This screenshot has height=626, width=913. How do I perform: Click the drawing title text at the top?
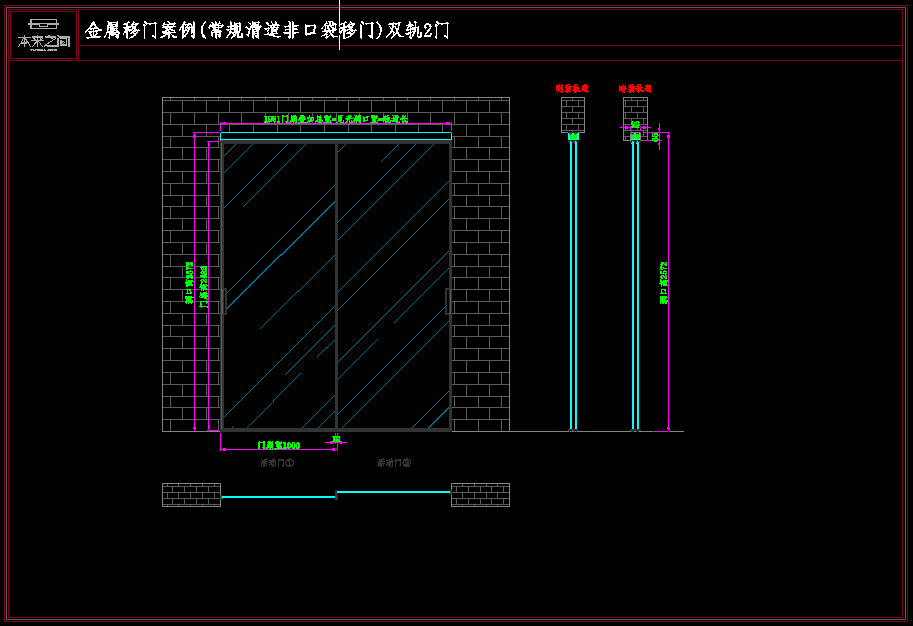coord(267,31)
